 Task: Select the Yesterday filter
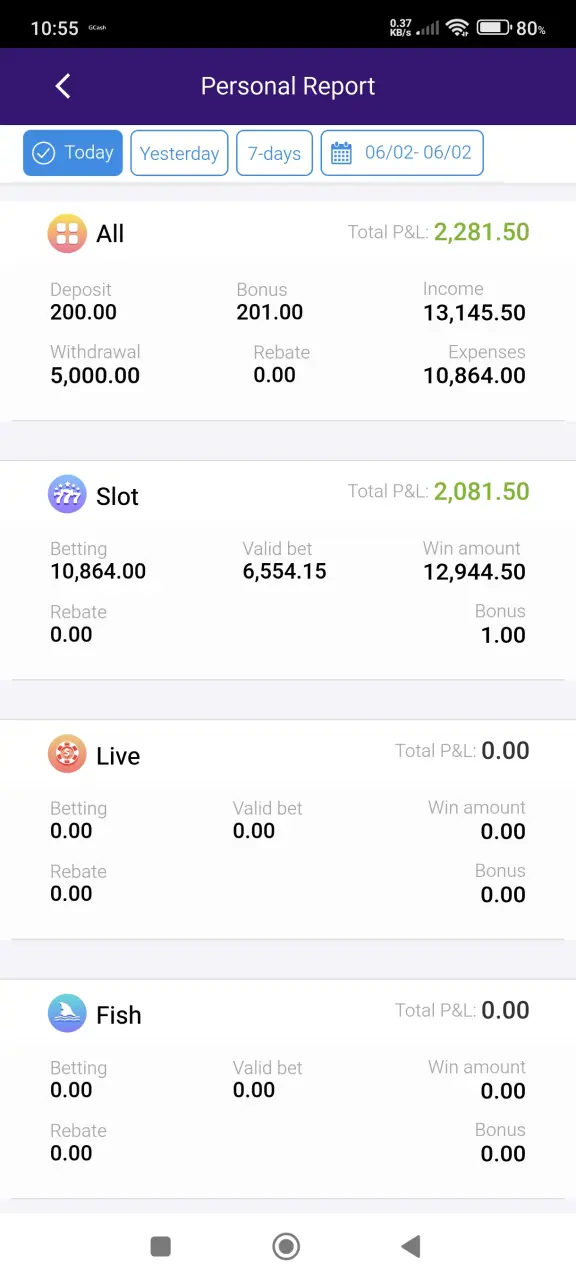(179, 153)
